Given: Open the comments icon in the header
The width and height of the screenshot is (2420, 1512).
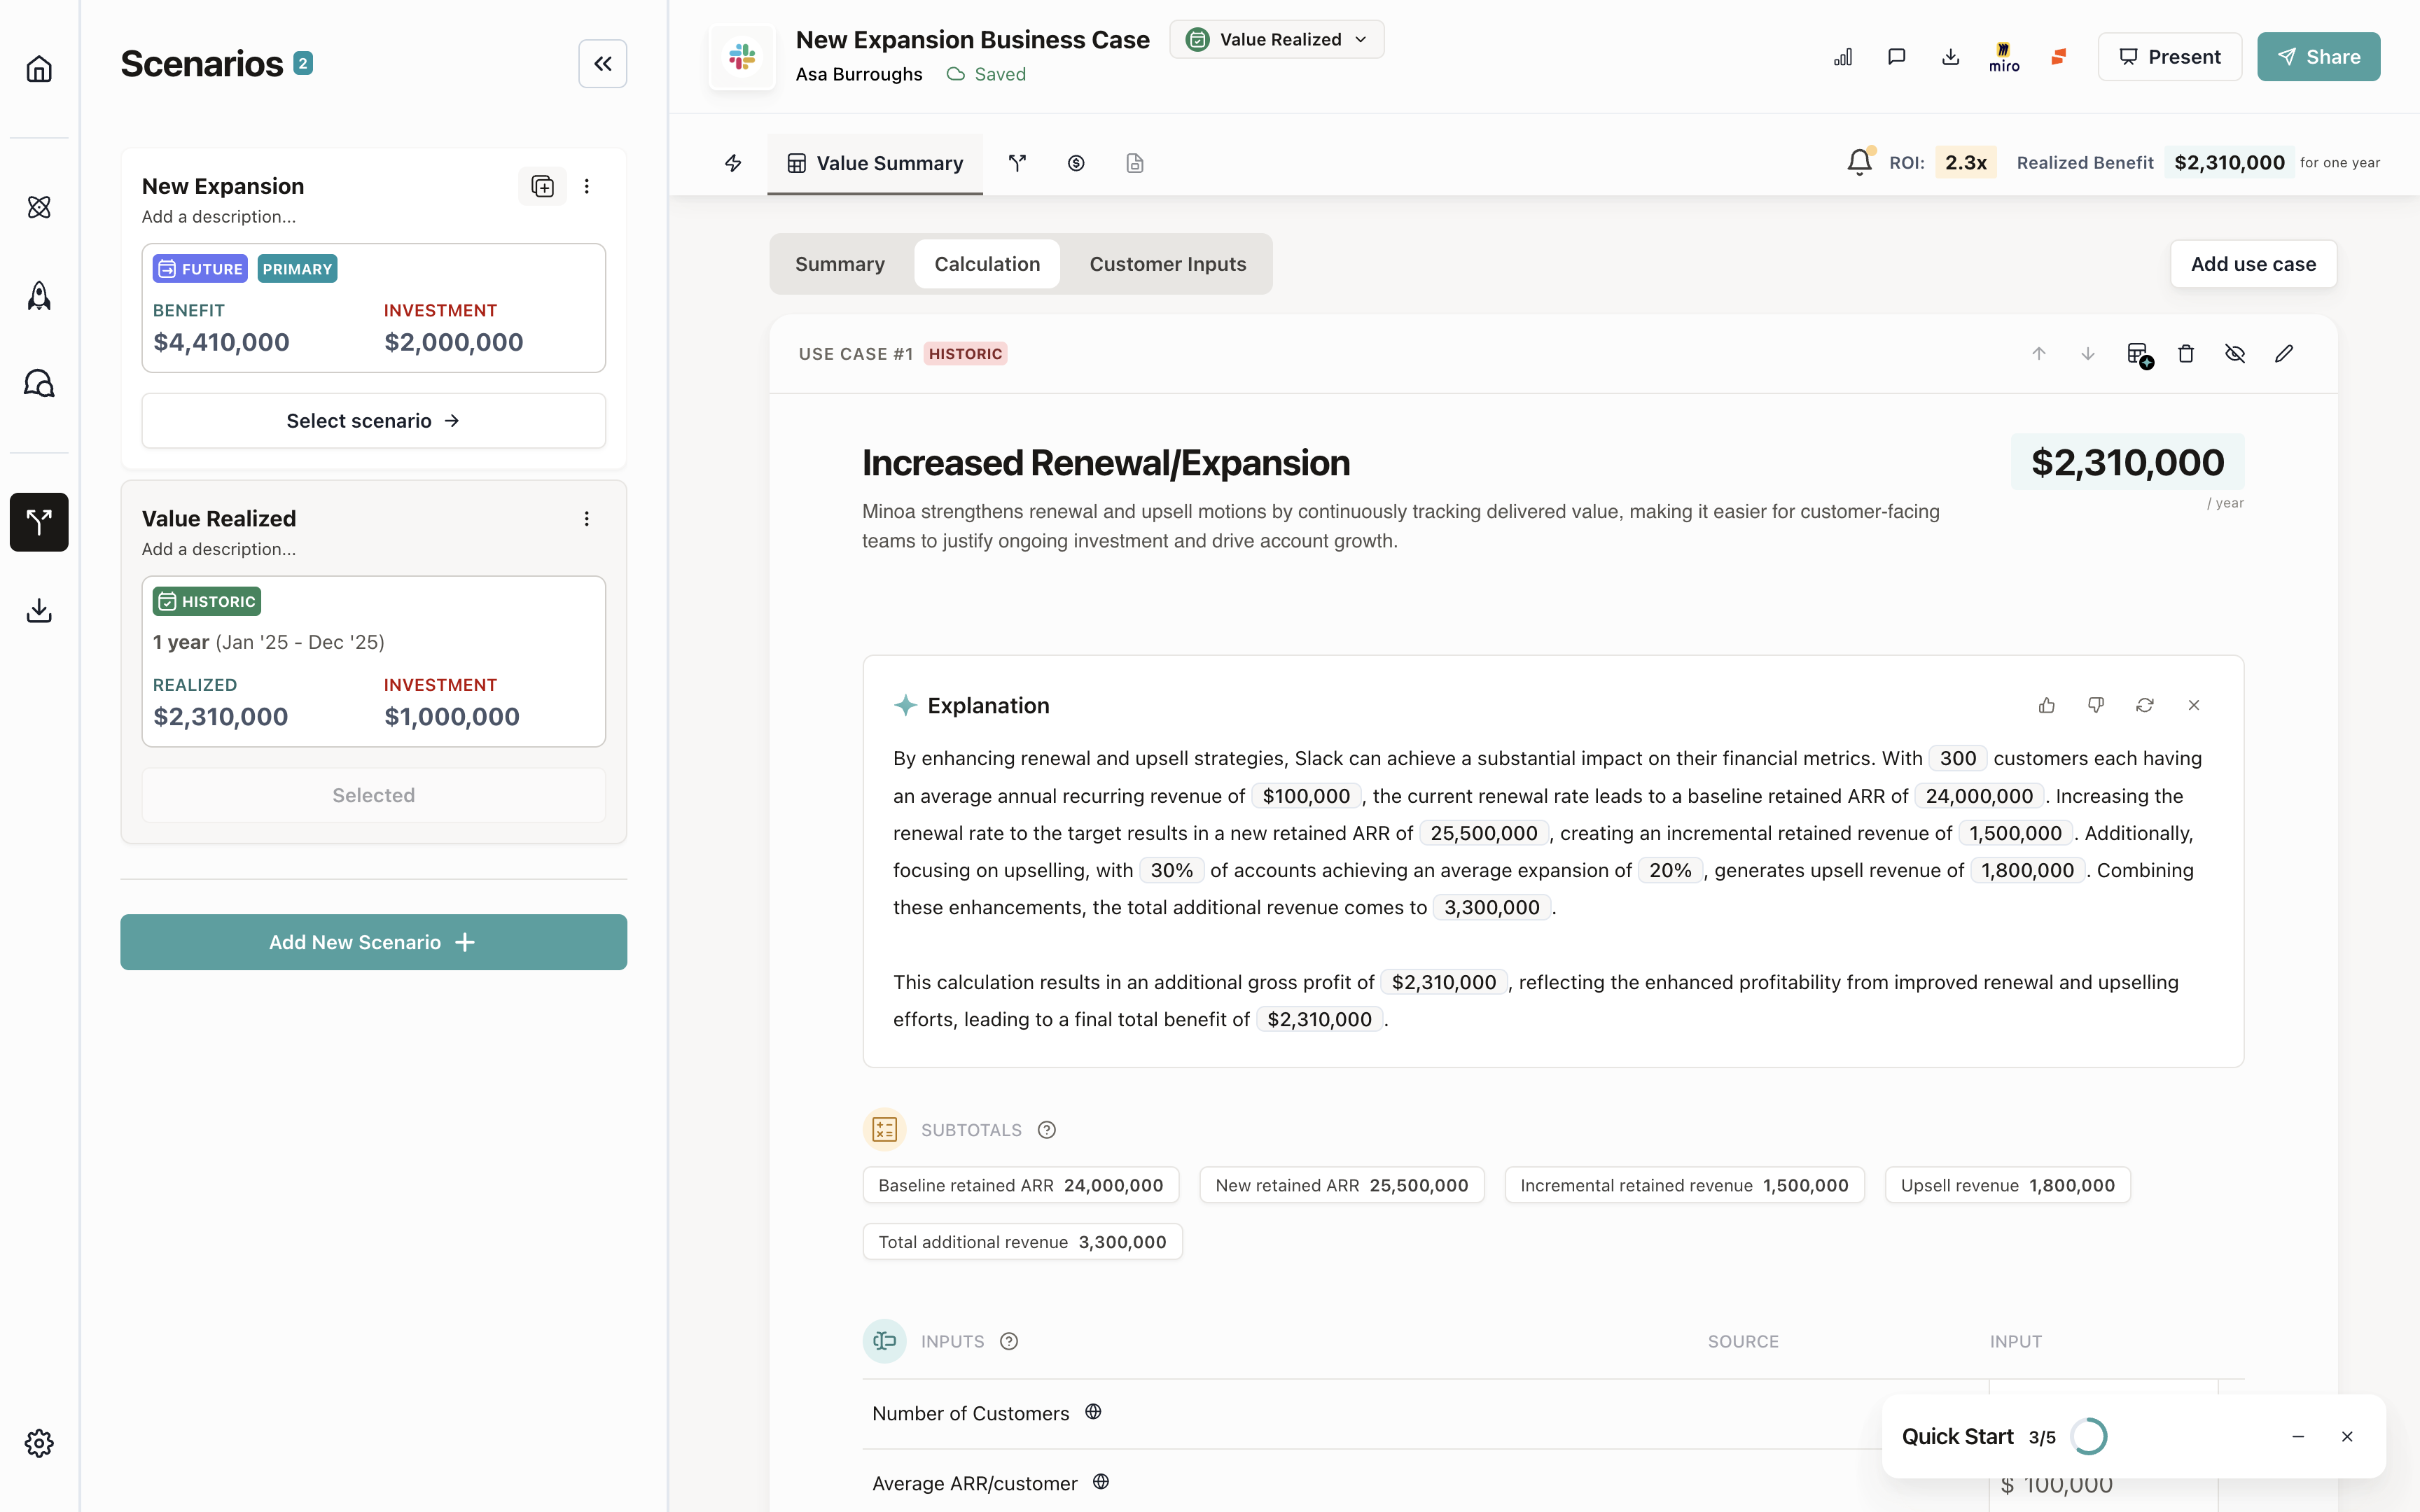Looking at the screenshot, I should 1896,57.
